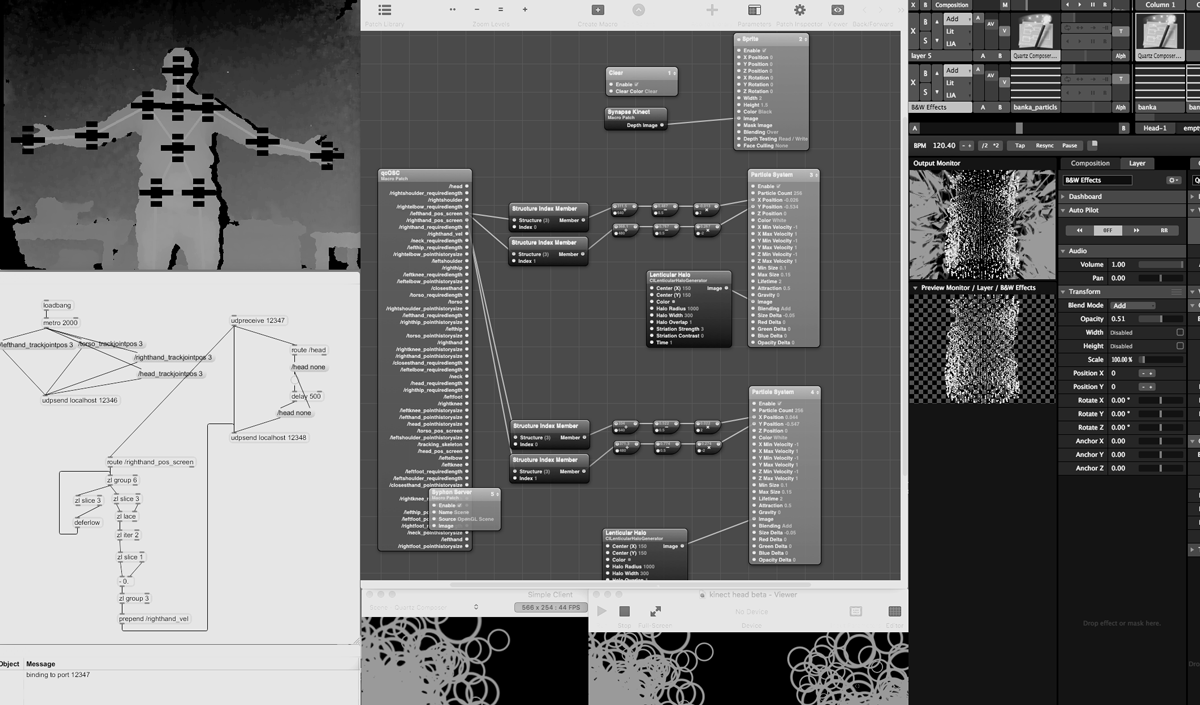The width and height of the screenshot is (1200, 705).
Task: Select the banka_particls clip thumbnail
Action: [1035, 82]
